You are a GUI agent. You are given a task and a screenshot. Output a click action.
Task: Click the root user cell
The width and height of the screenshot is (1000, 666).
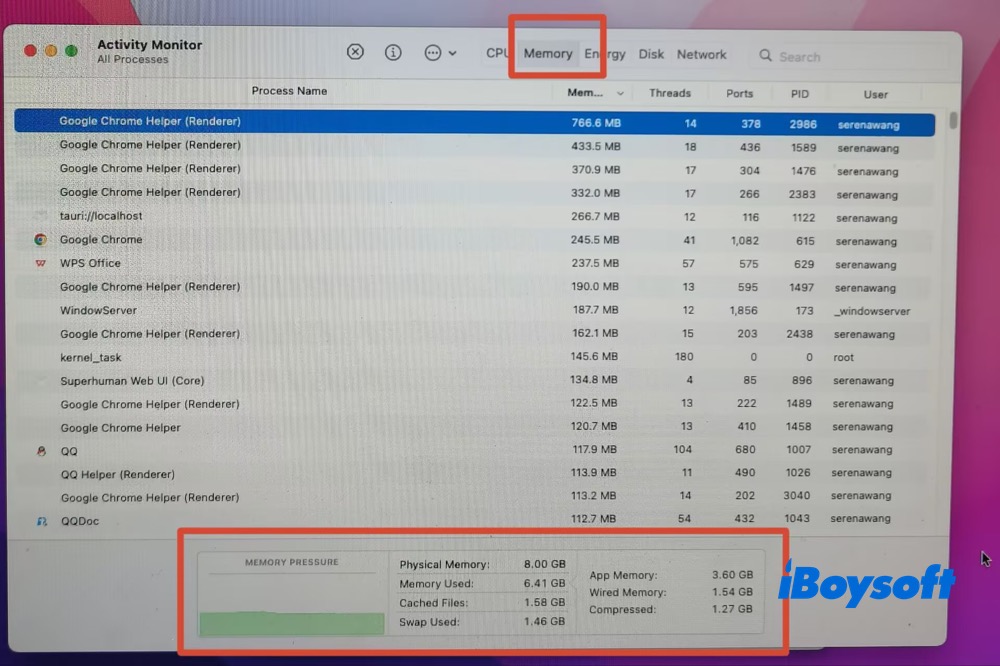pos(843,357)
